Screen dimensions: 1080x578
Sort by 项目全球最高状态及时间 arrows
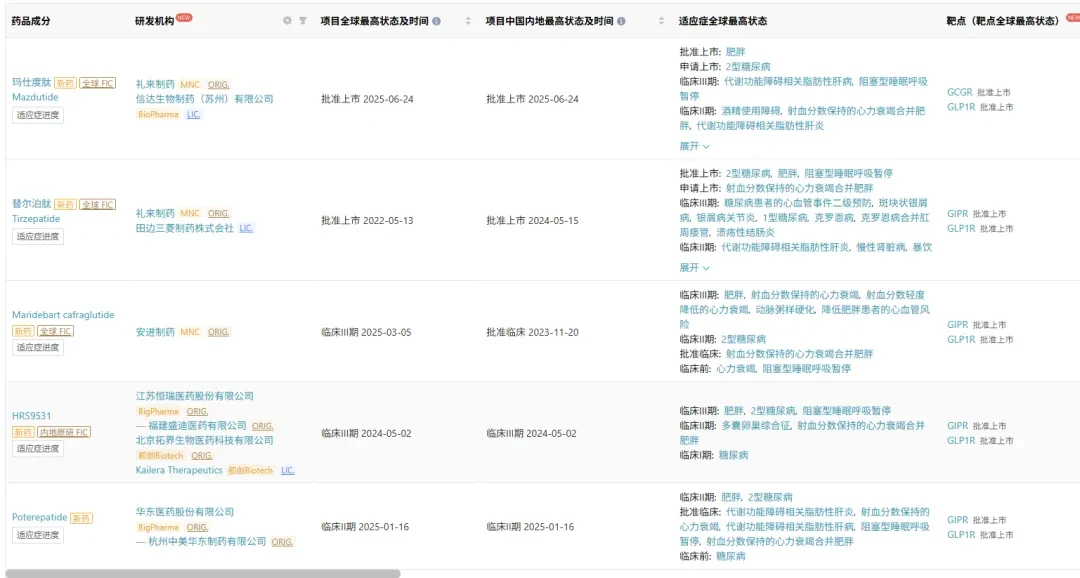click(x=468, y=21)
